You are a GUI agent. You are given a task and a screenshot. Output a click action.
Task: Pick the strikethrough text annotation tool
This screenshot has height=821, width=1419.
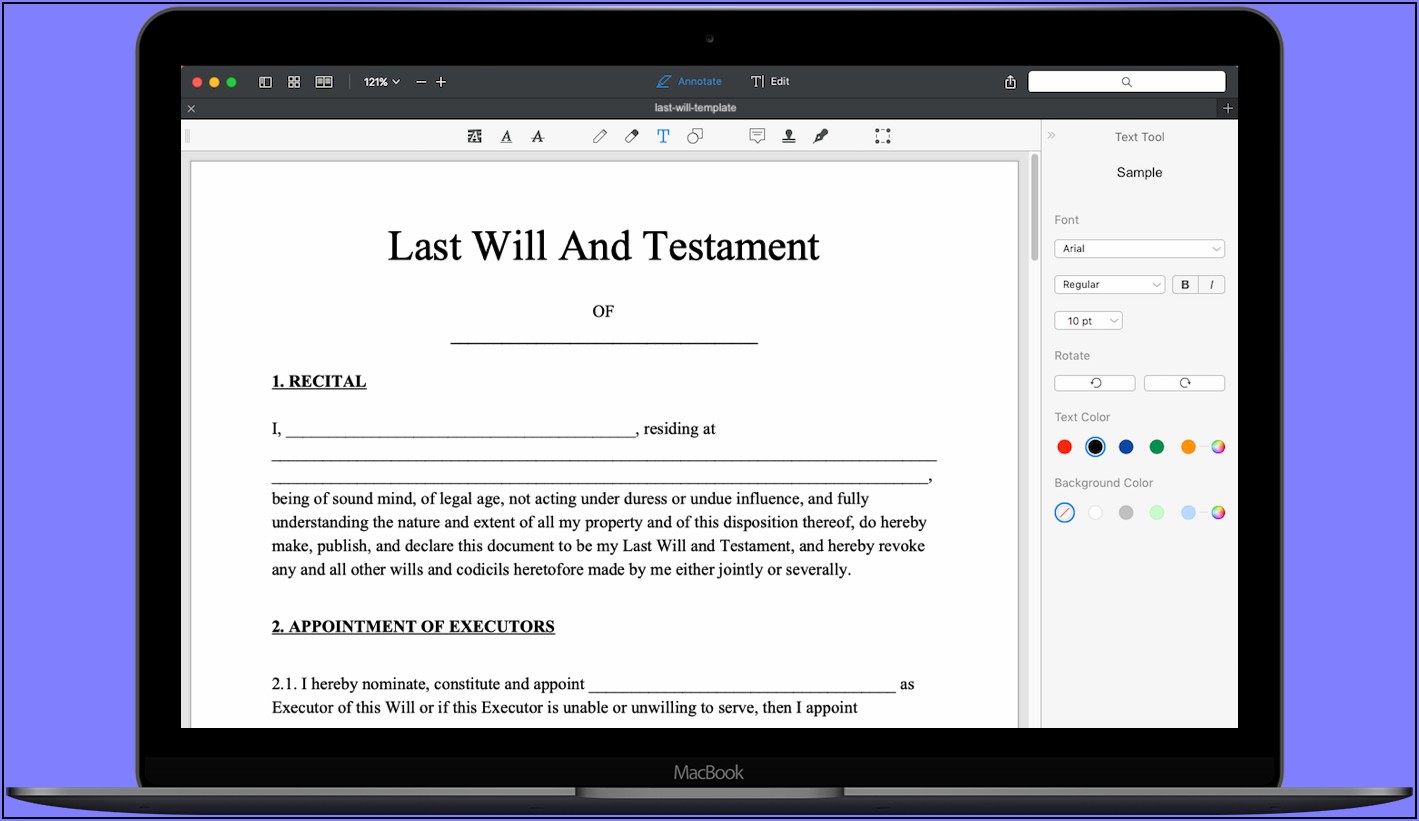tap(538, 137)
